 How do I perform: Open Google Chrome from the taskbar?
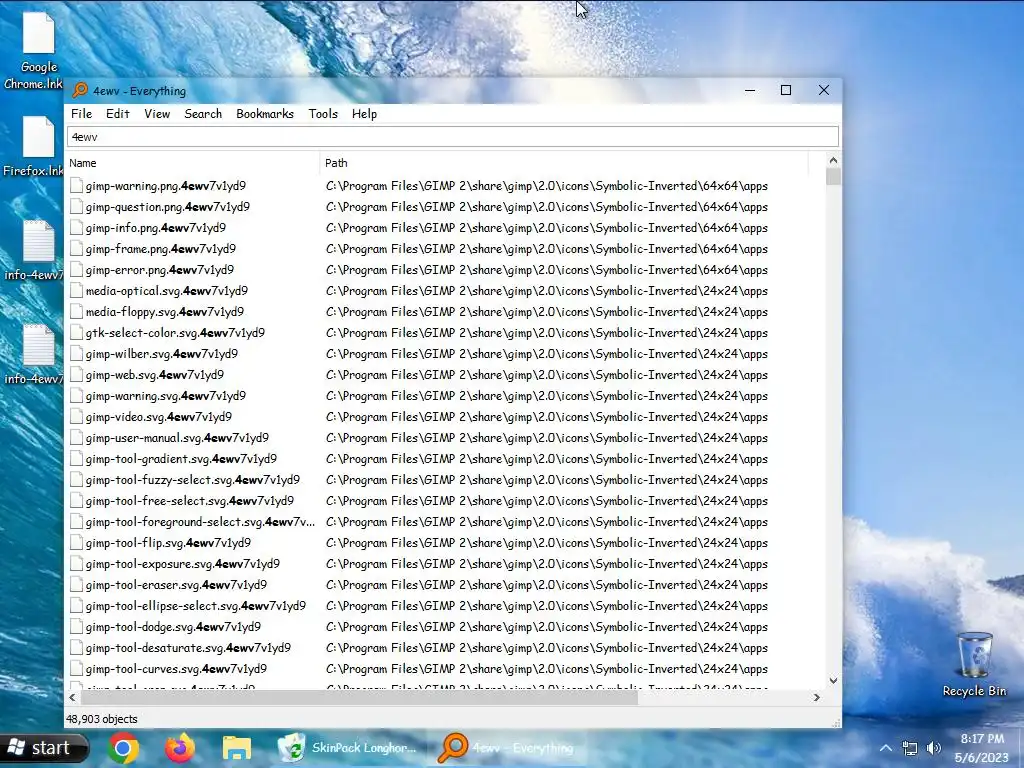123,748
